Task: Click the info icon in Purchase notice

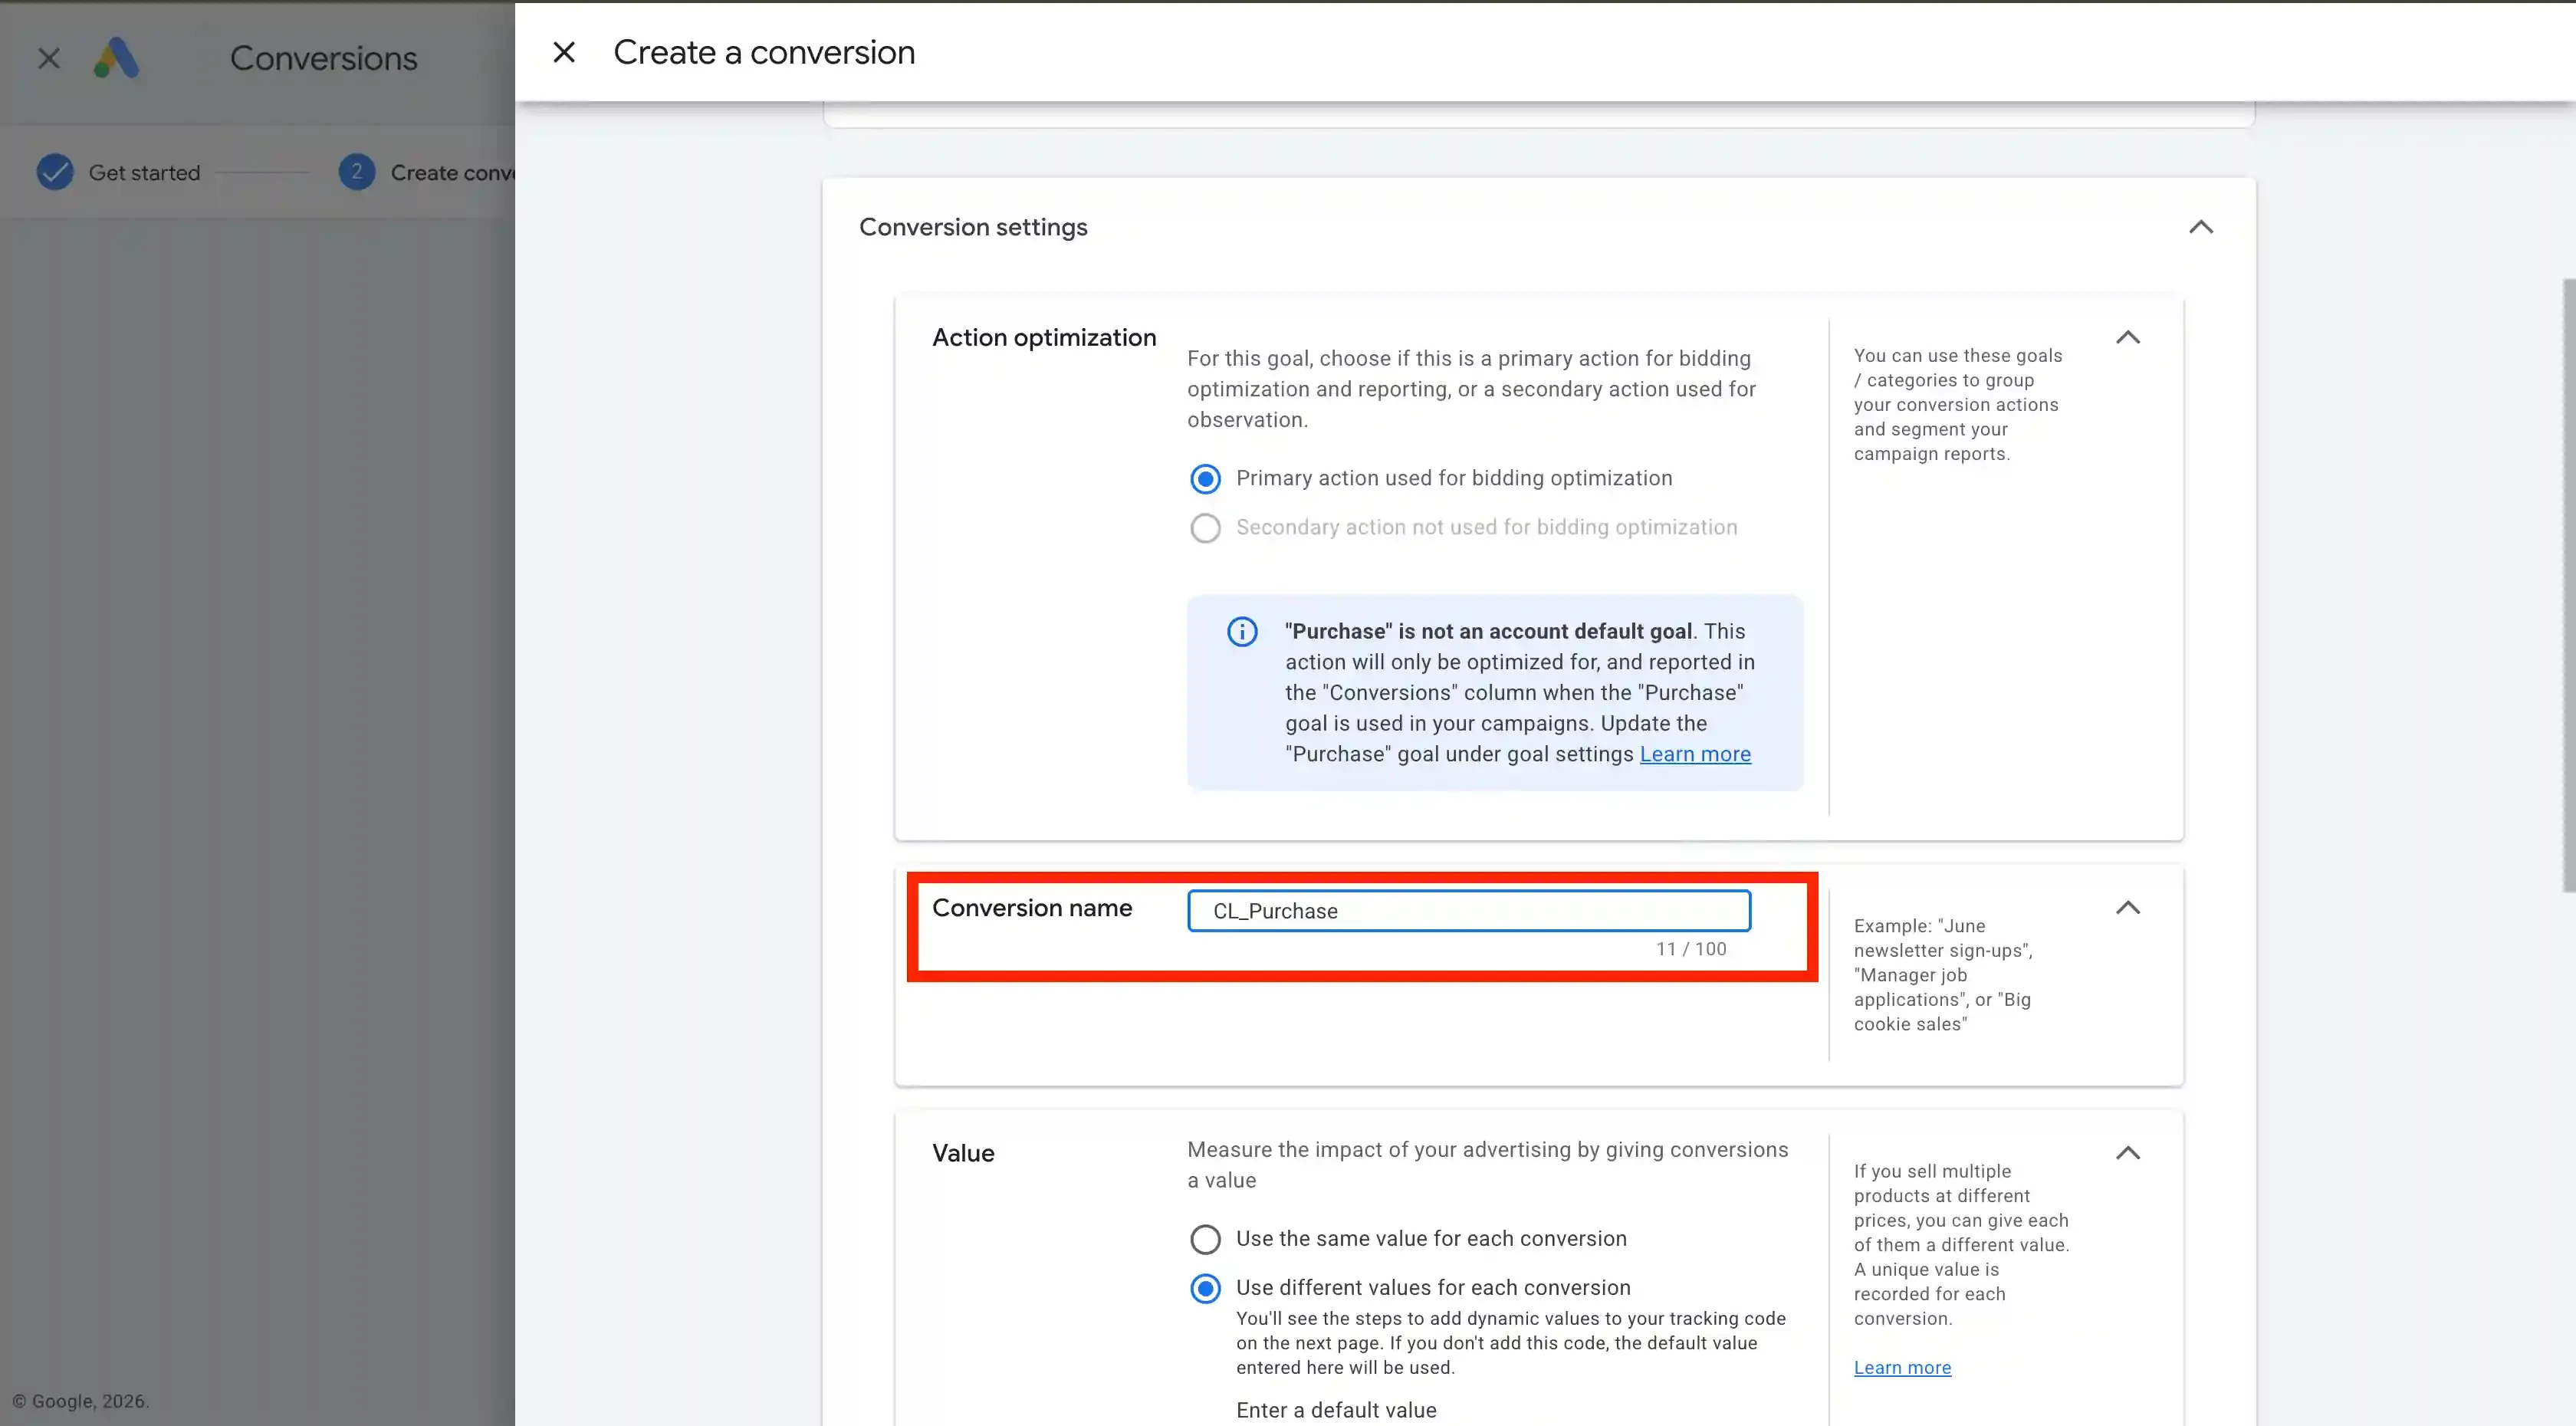Action: click(1242, 632)
